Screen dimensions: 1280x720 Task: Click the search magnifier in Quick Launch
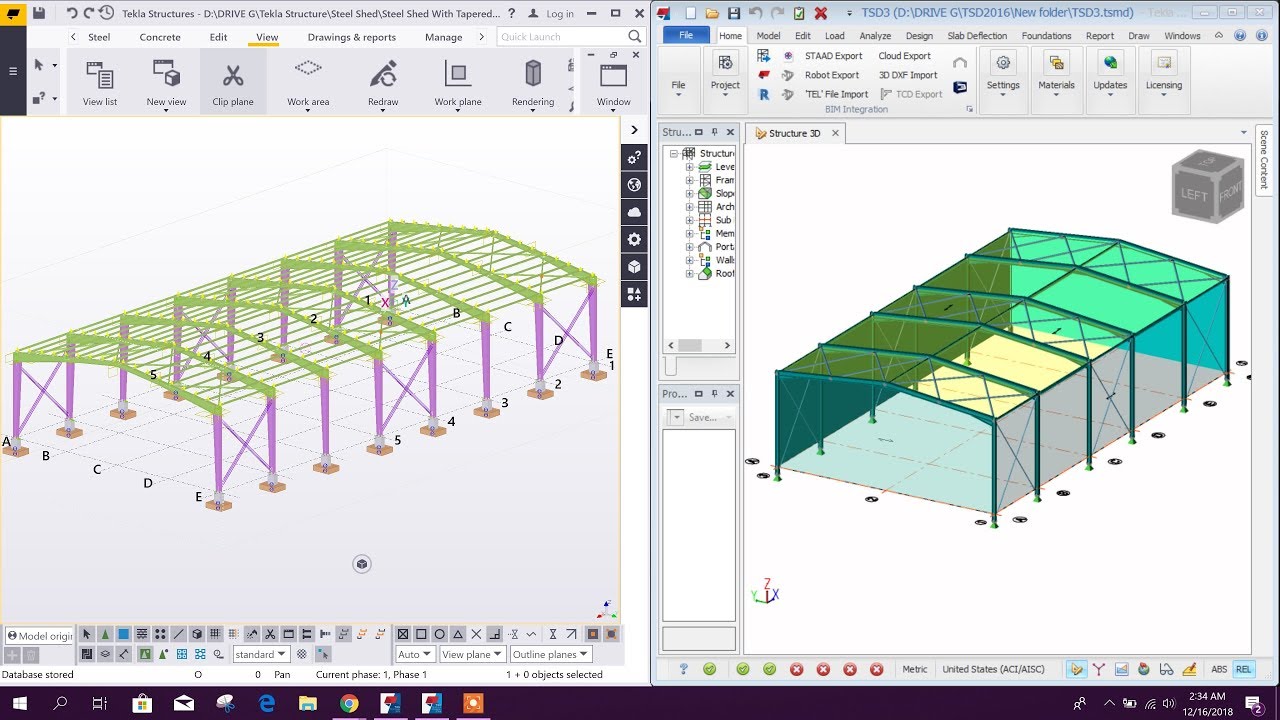[634, 36]
